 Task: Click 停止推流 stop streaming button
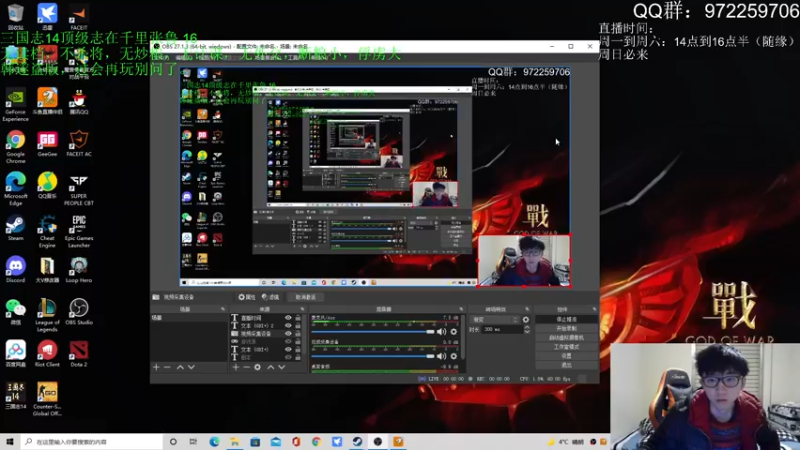(x=566, y=319)
